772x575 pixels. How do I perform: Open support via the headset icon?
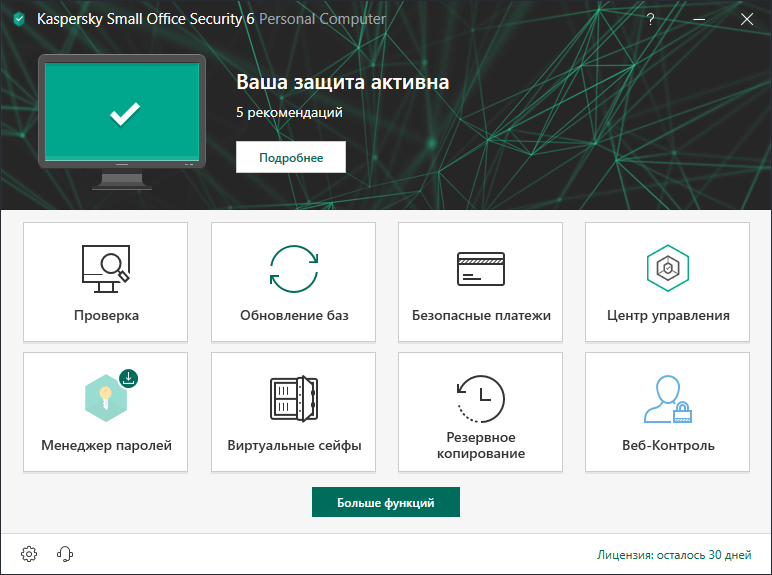click(65, 554)
